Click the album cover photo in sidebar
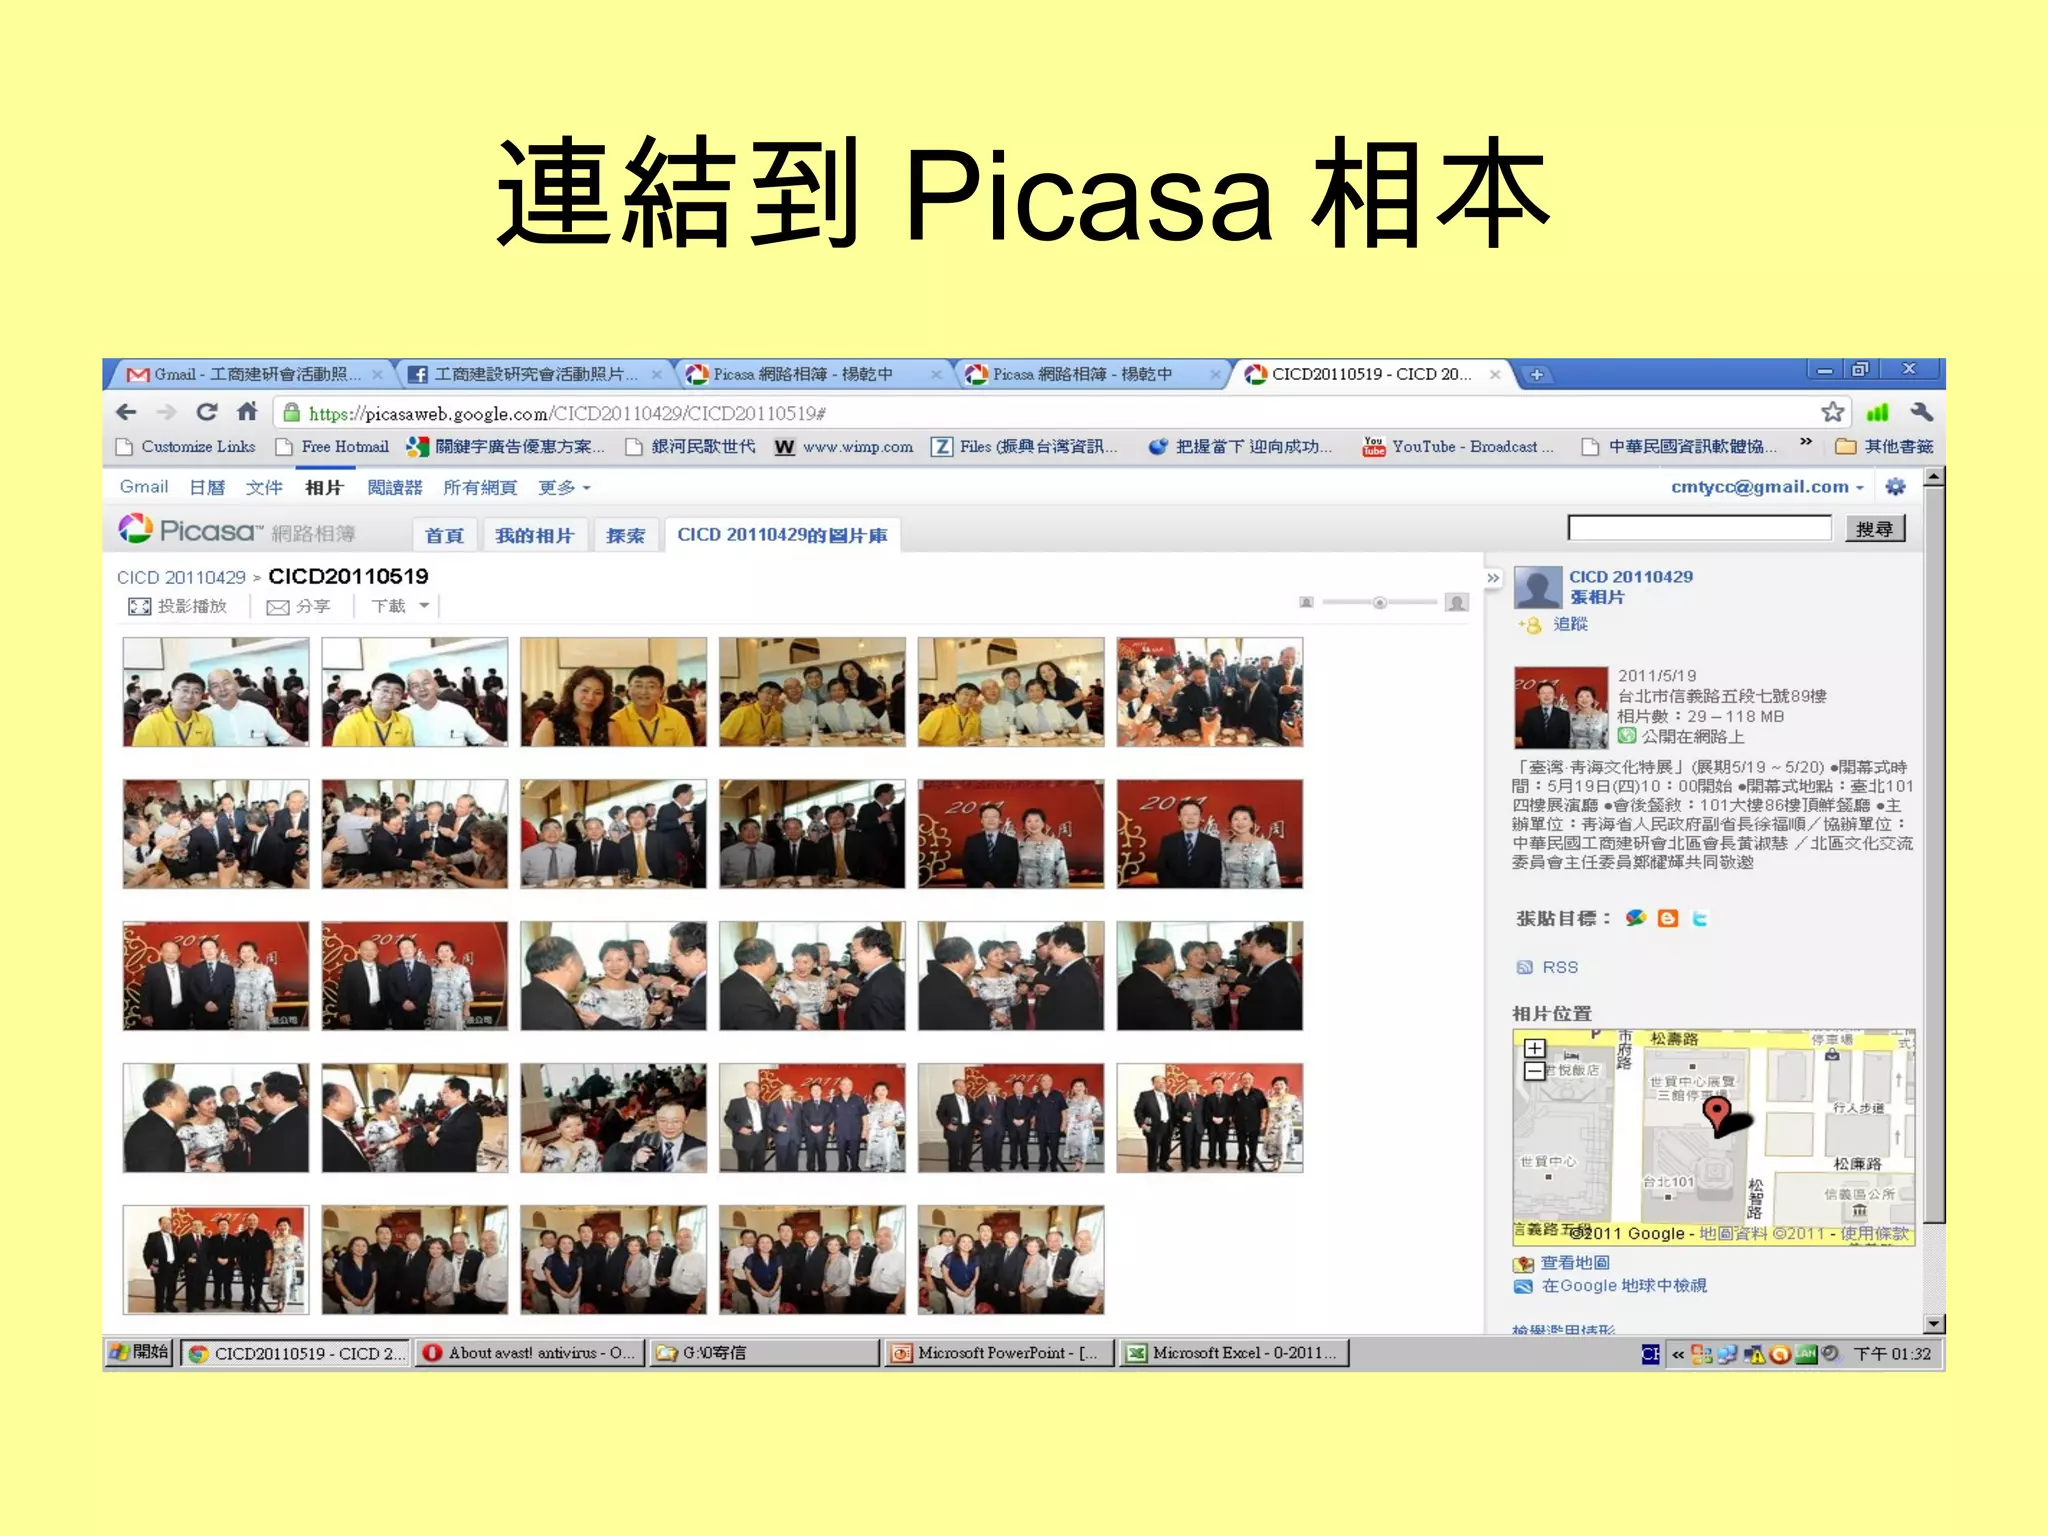 tap(1561, 708)
